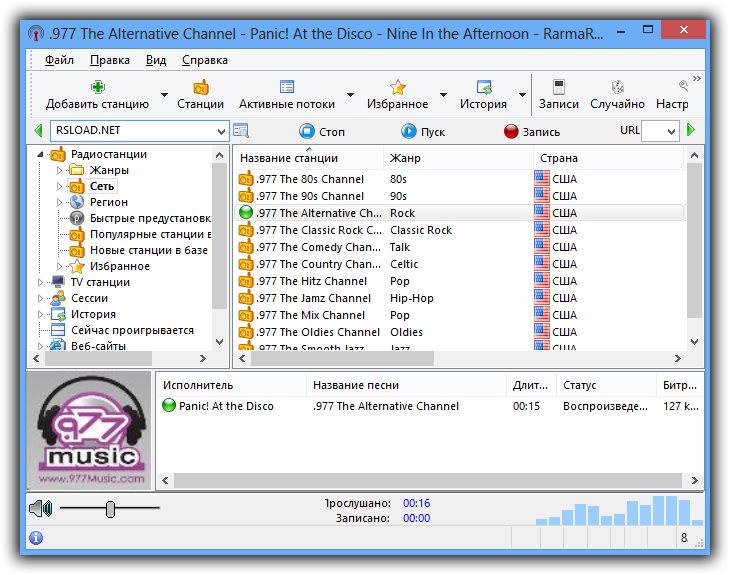Open dropdown arrow next to Избранное

(x=443, y=95)
